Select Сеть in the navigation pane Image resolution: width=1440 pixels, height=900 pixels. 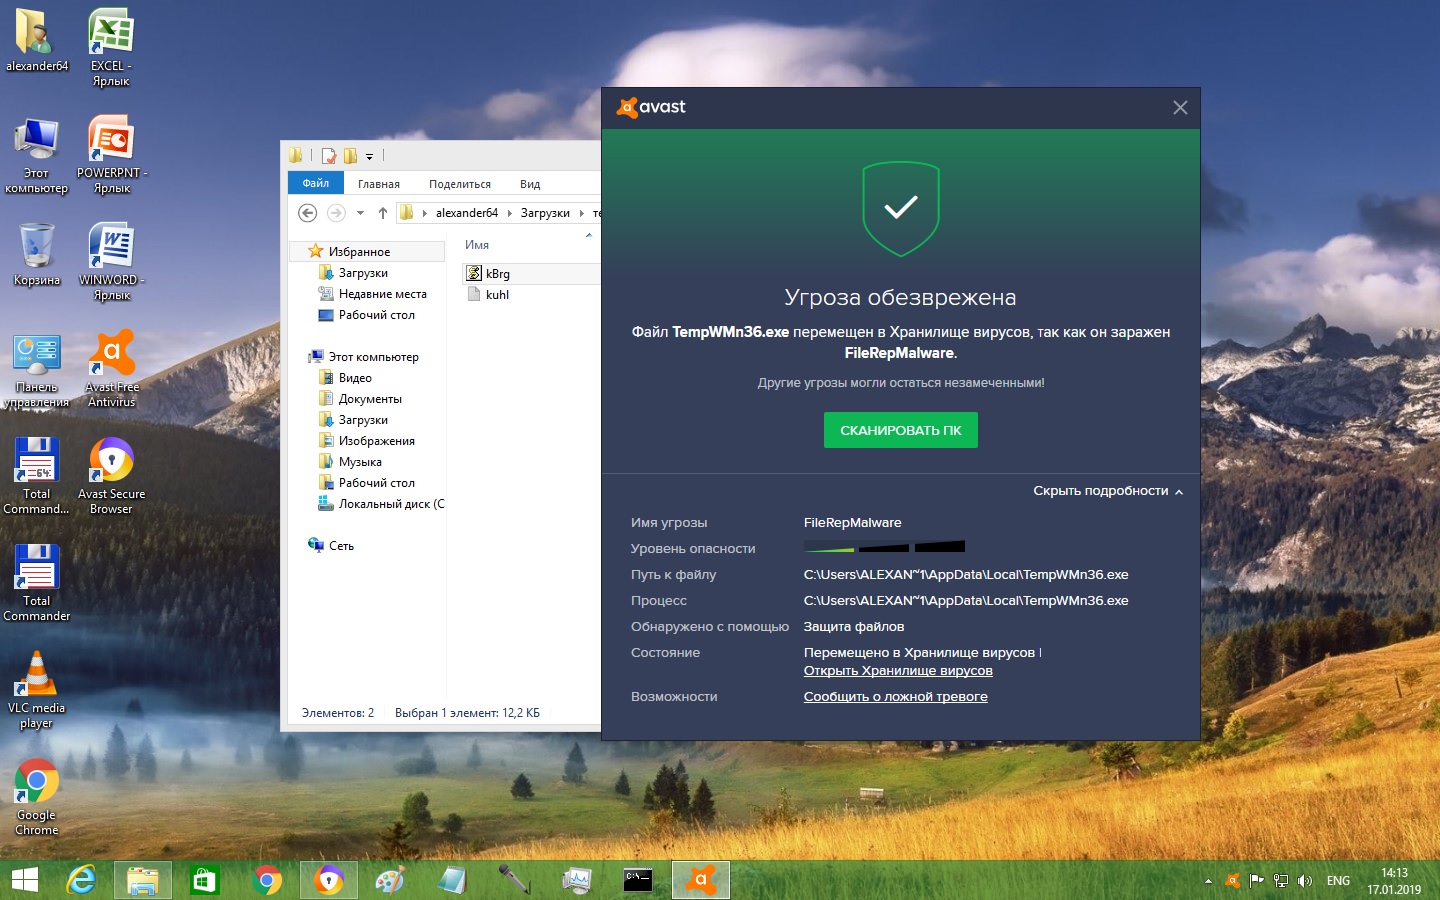[x=331, y=546]
